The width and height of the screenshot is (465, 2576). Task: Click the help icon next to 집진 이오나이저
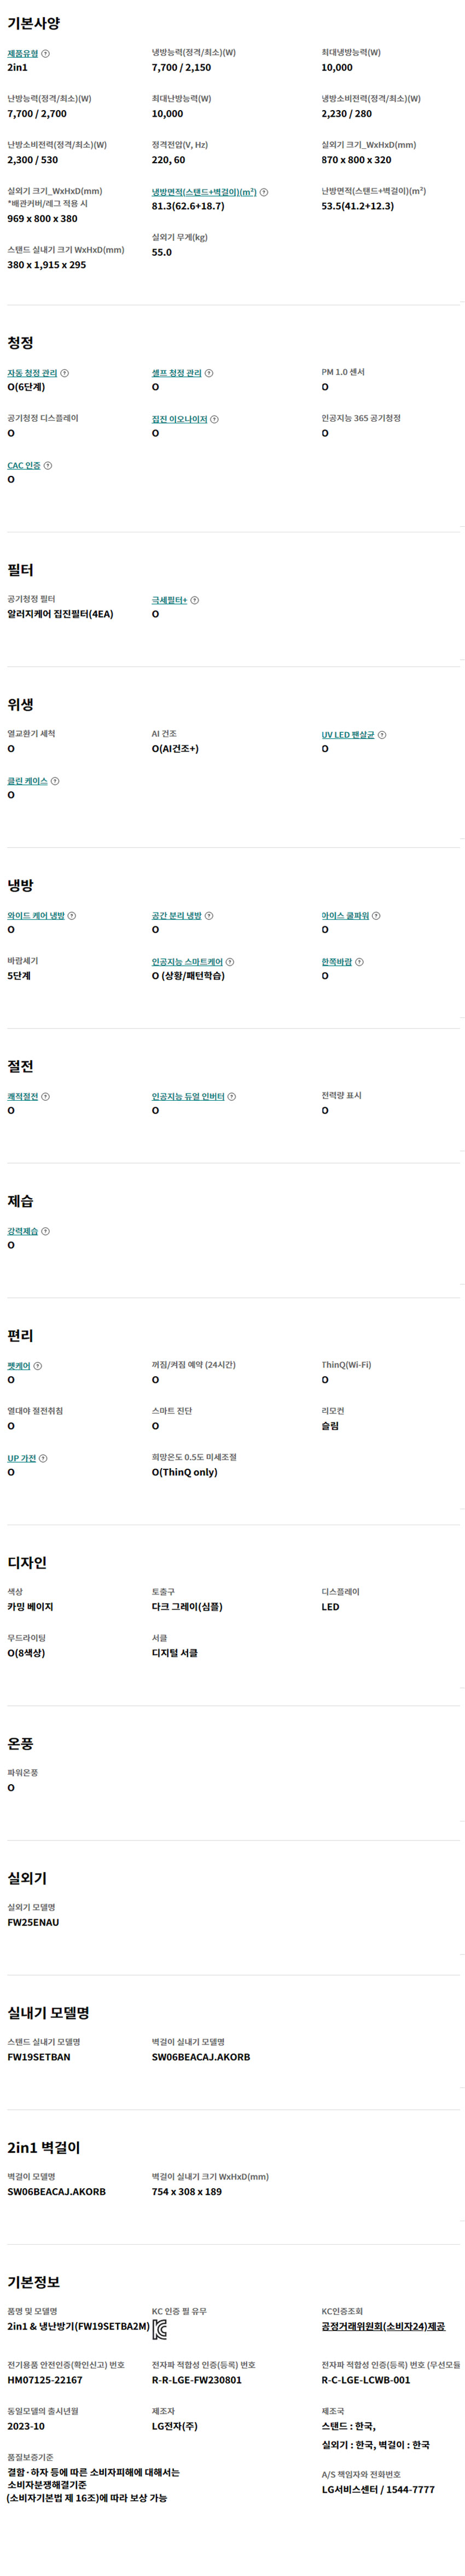tap(215, 420)
